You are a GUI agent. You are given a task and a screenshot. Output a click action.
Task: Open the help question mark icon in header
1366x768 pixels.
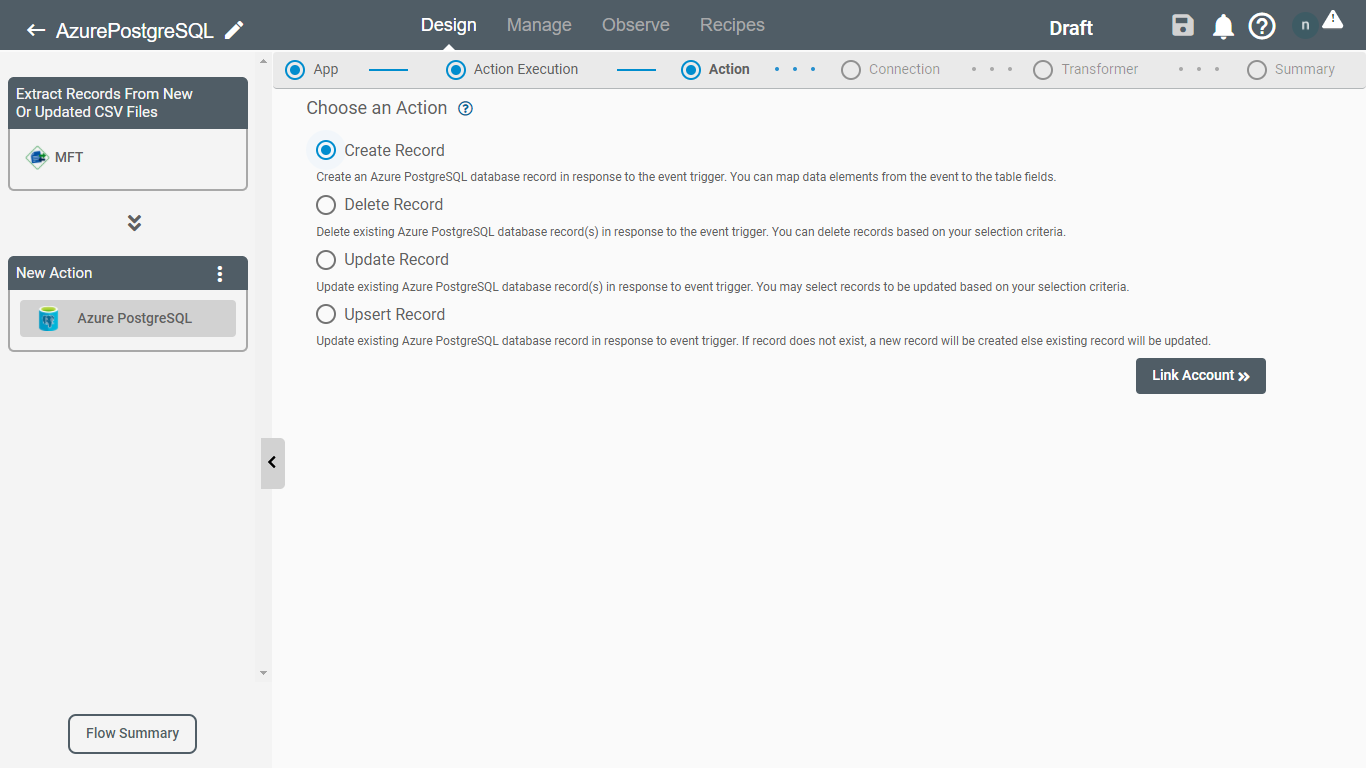(x=1262, y=26)
